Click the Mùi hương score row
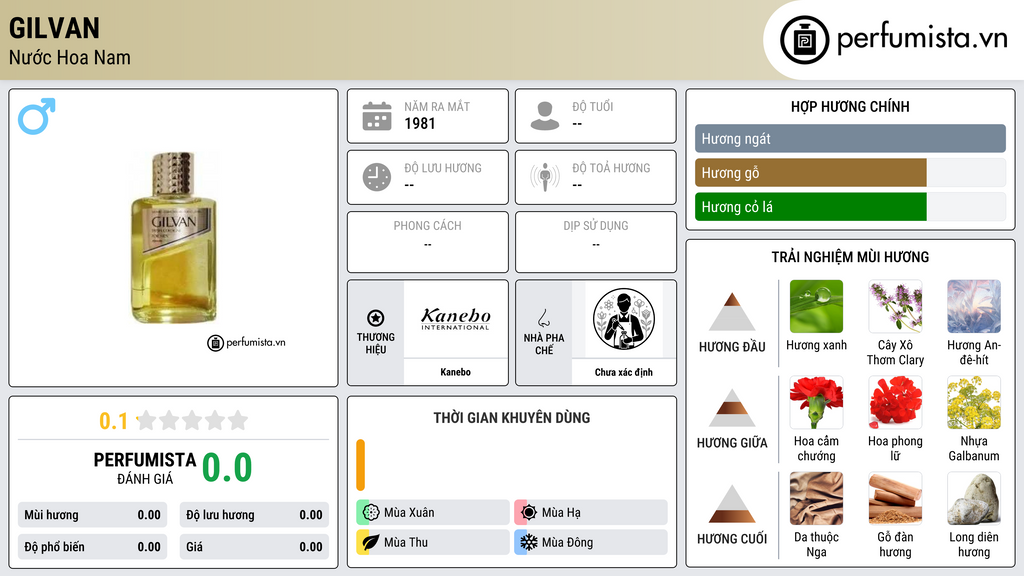Screen dimensions: 1024x576 coord(92,515)
